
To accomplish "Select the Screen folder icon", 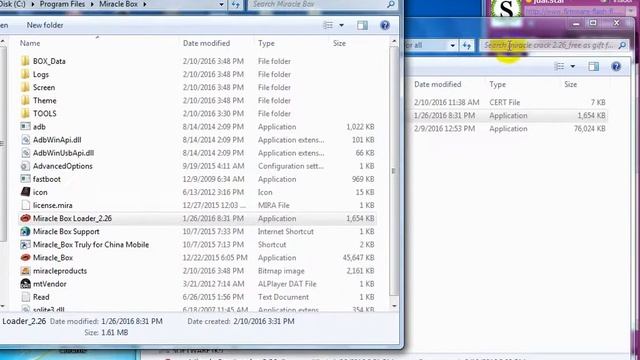I will point(25,87).
